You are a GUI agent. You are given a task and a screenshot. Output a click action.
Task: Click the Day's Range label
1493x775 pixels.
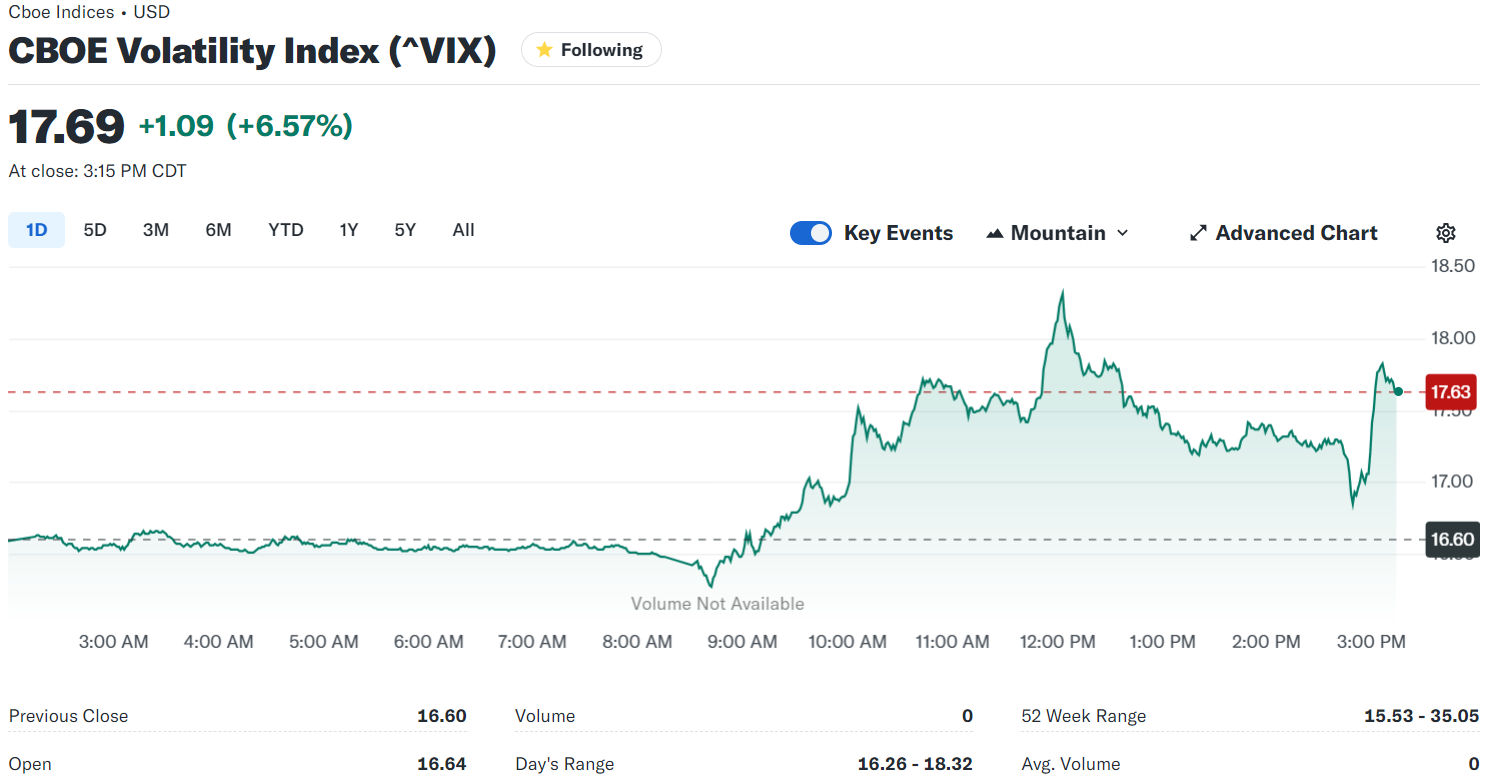coord(564,764)
